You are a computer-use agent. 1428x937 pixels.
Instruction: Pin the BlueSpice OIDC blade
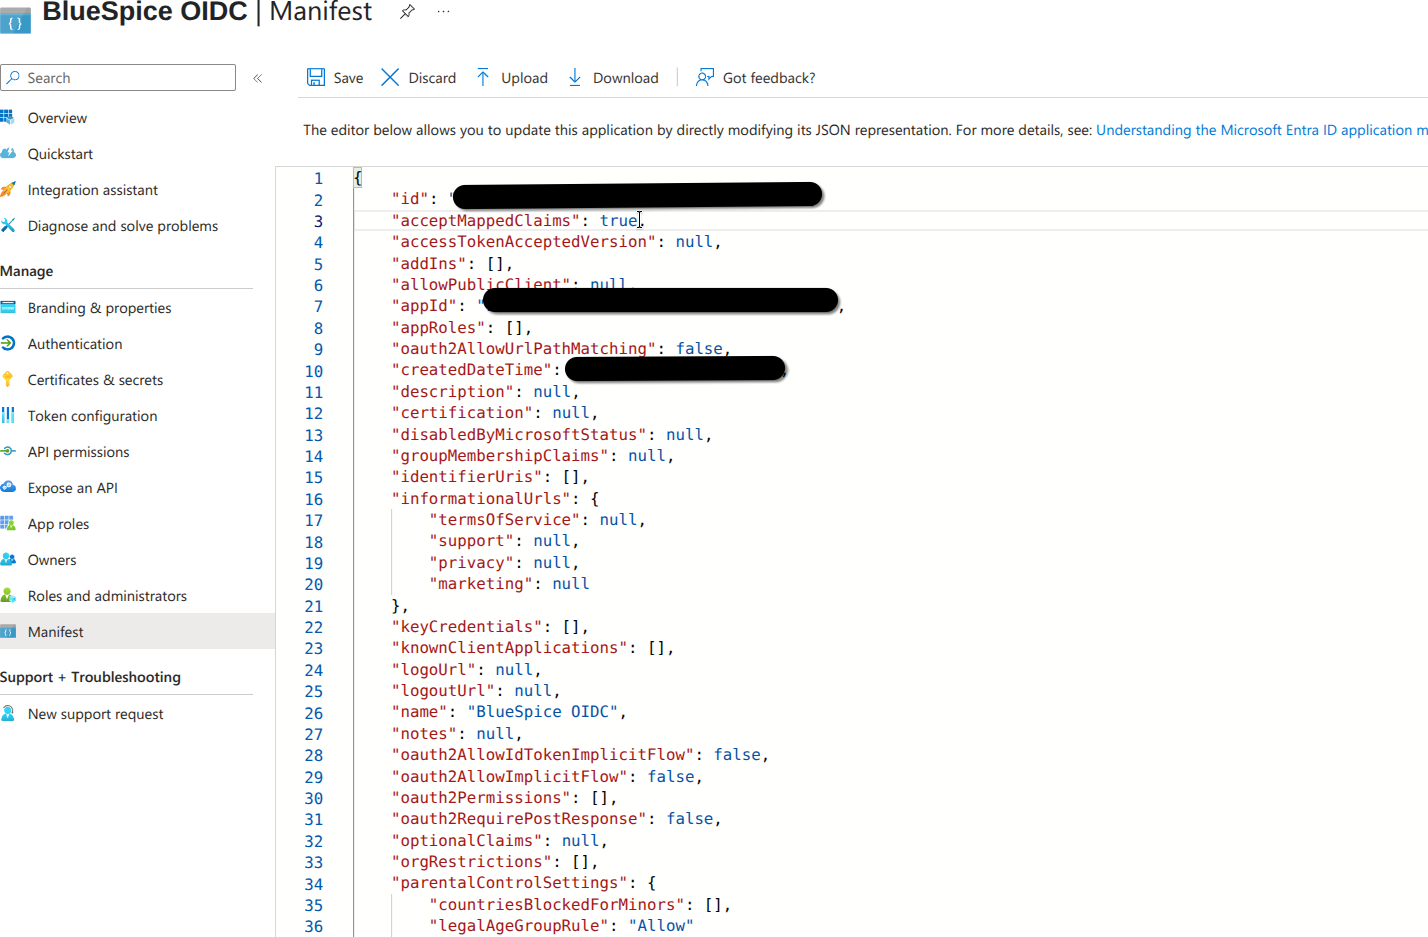[407, 12]
